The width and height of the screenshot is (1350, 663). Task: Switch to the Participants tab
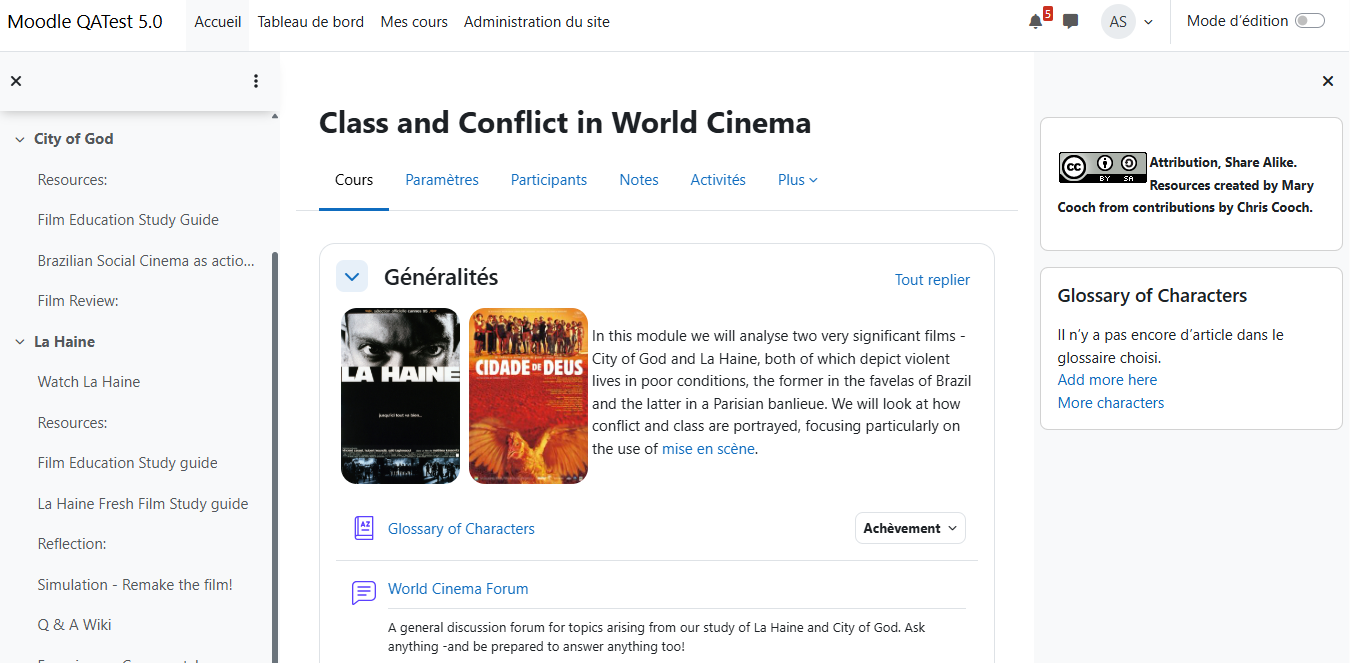point(549,180)
